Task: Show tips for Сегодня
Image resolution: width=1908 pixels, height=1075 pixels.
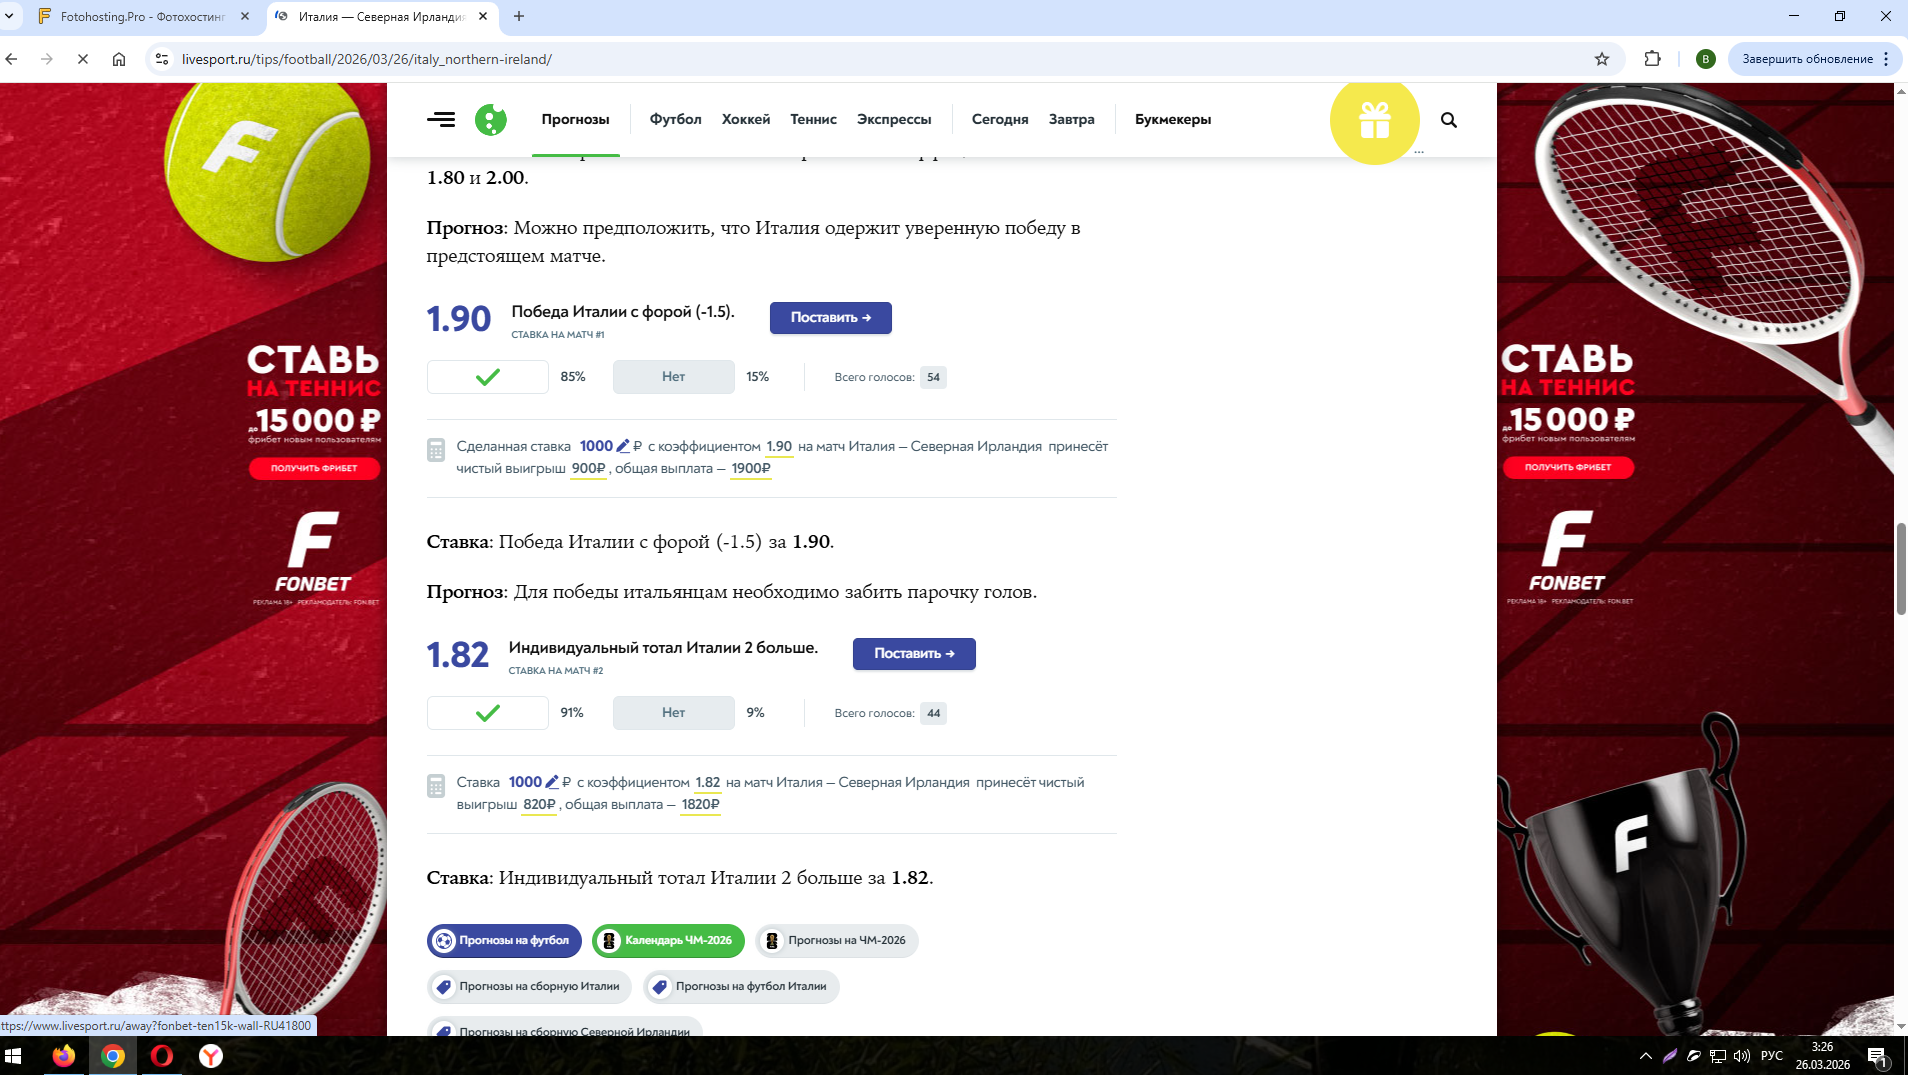Action: (x=1000, y=120)
